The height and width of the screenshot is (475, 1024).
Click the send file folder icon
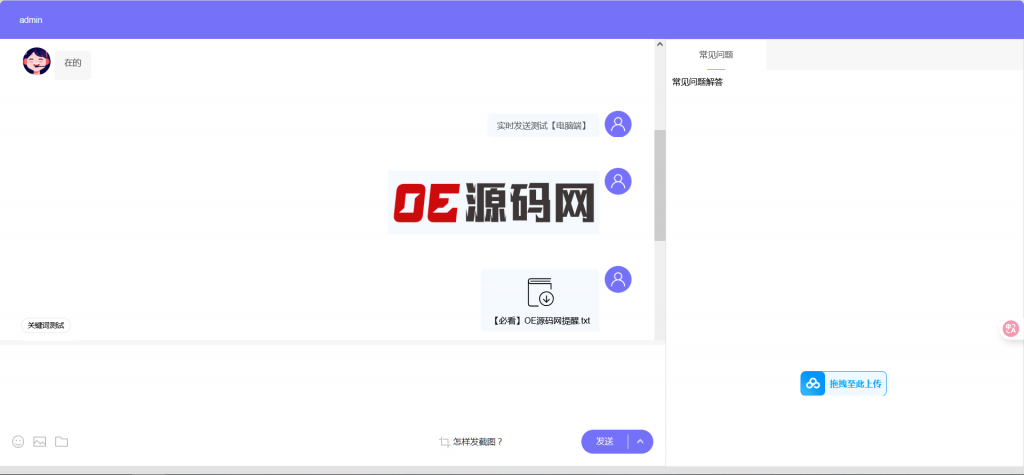point(61,442)
